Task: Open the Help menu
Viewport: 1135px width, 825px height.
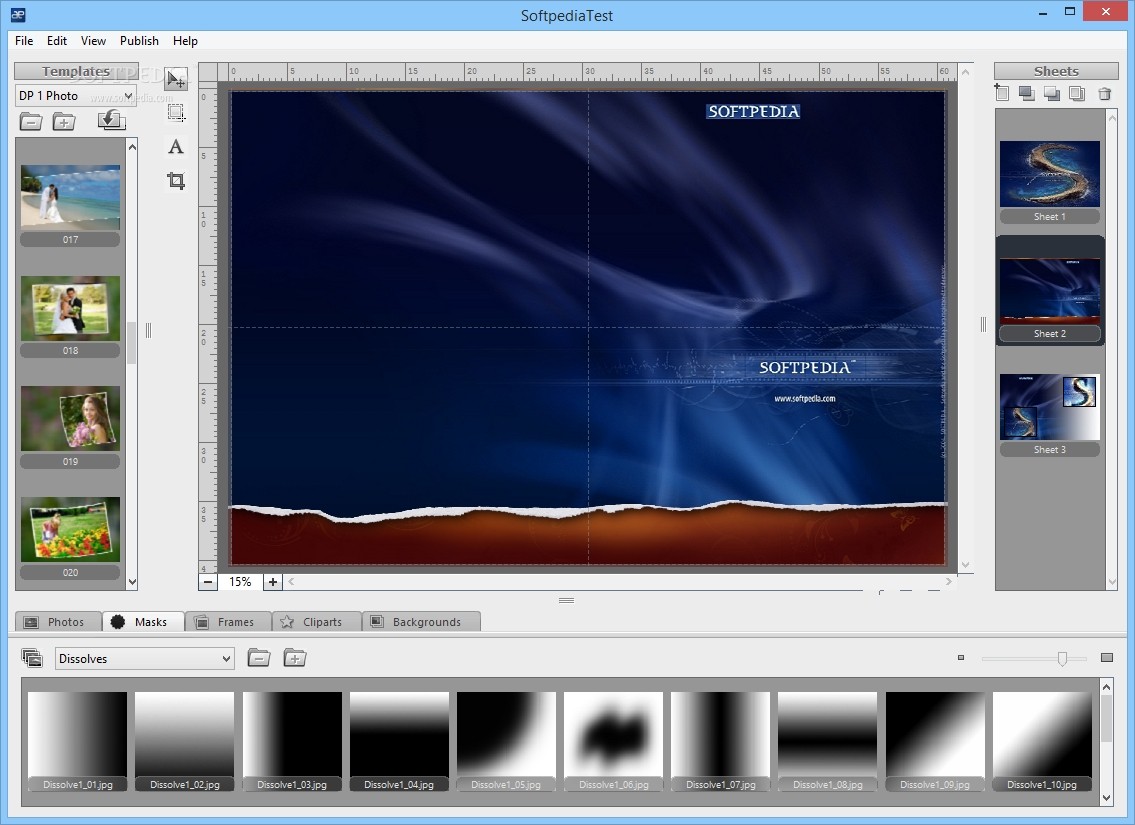Action: (185, 41)
